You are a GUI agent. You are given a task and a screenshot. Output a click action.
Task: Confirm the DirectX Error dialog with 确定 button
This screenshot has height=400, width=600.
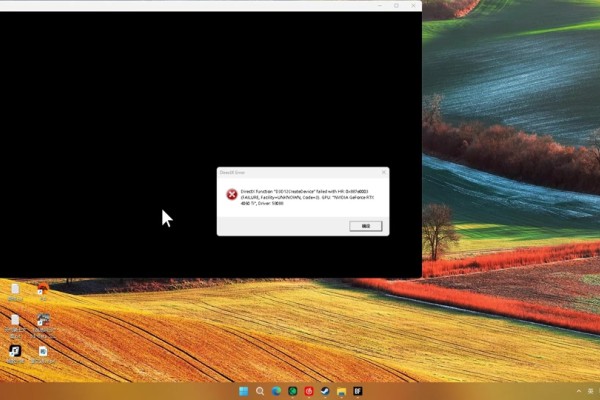coord(365,226)
